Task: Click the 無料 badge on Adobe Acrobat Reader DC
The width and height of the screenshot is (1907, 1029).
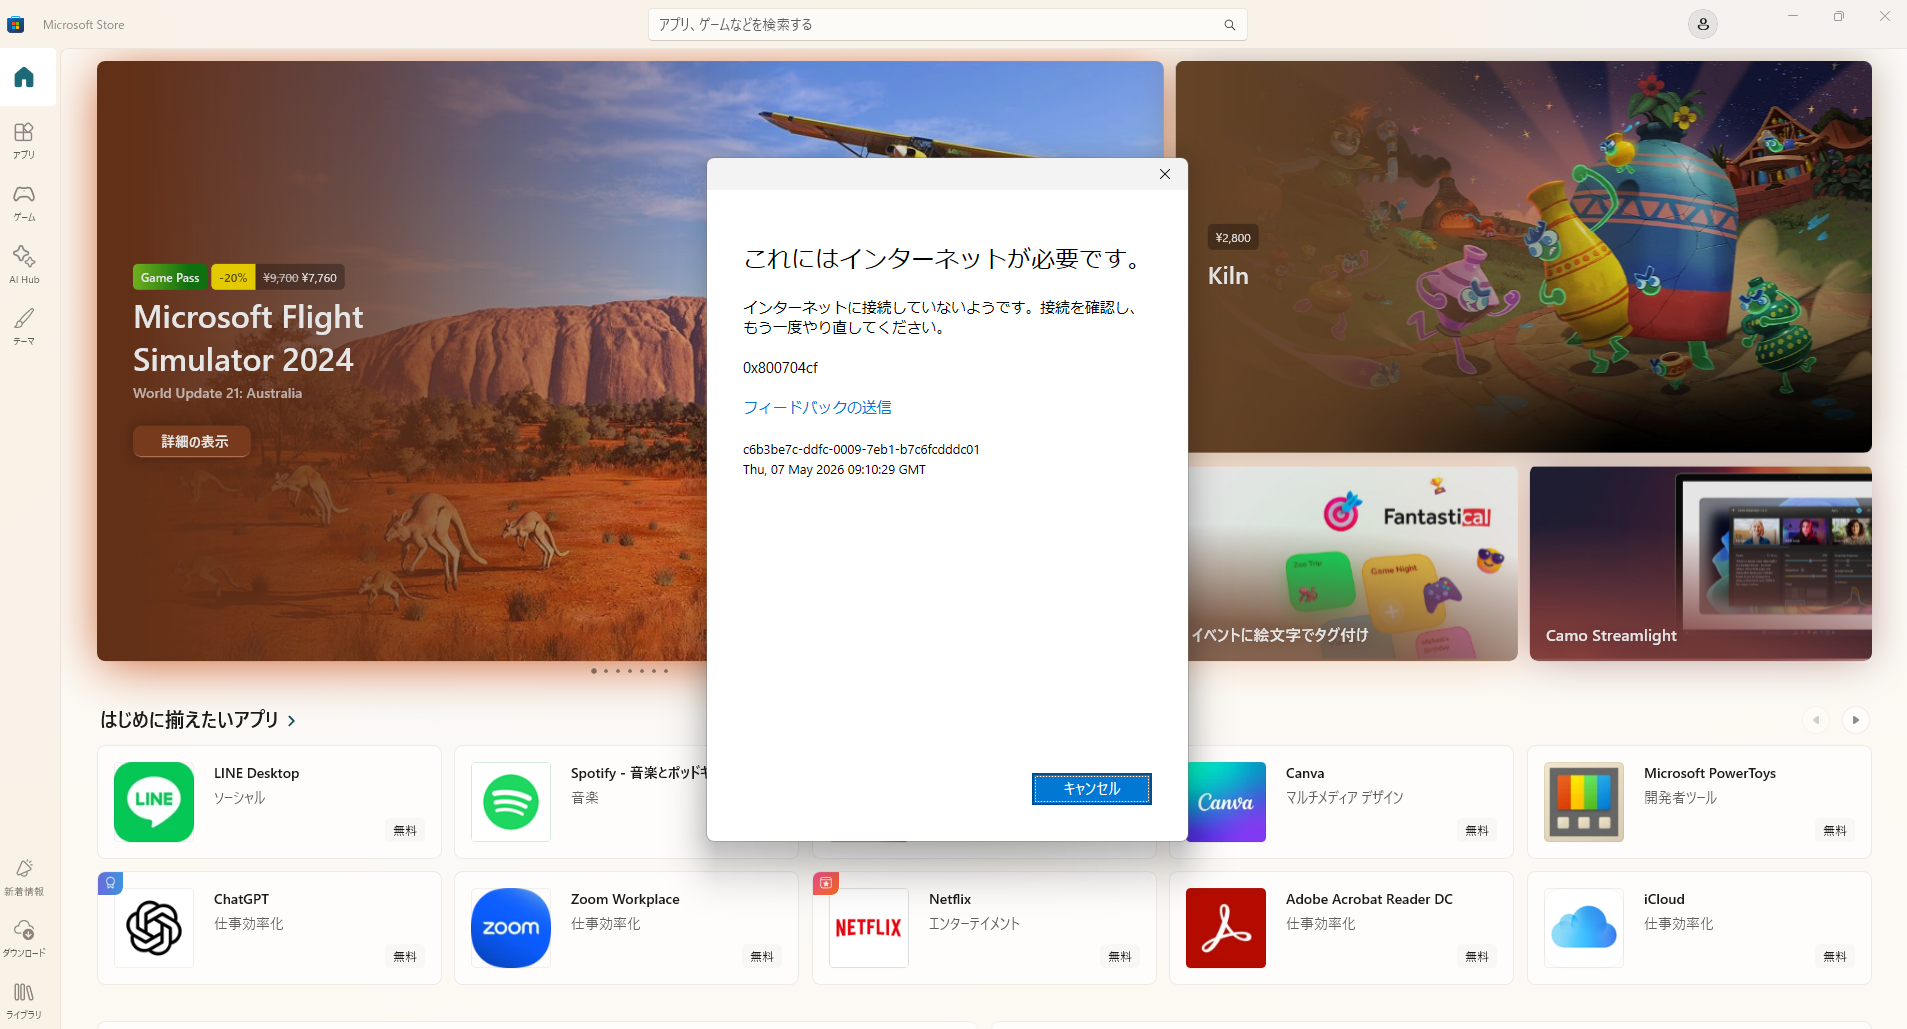Action: (1477, 956)
